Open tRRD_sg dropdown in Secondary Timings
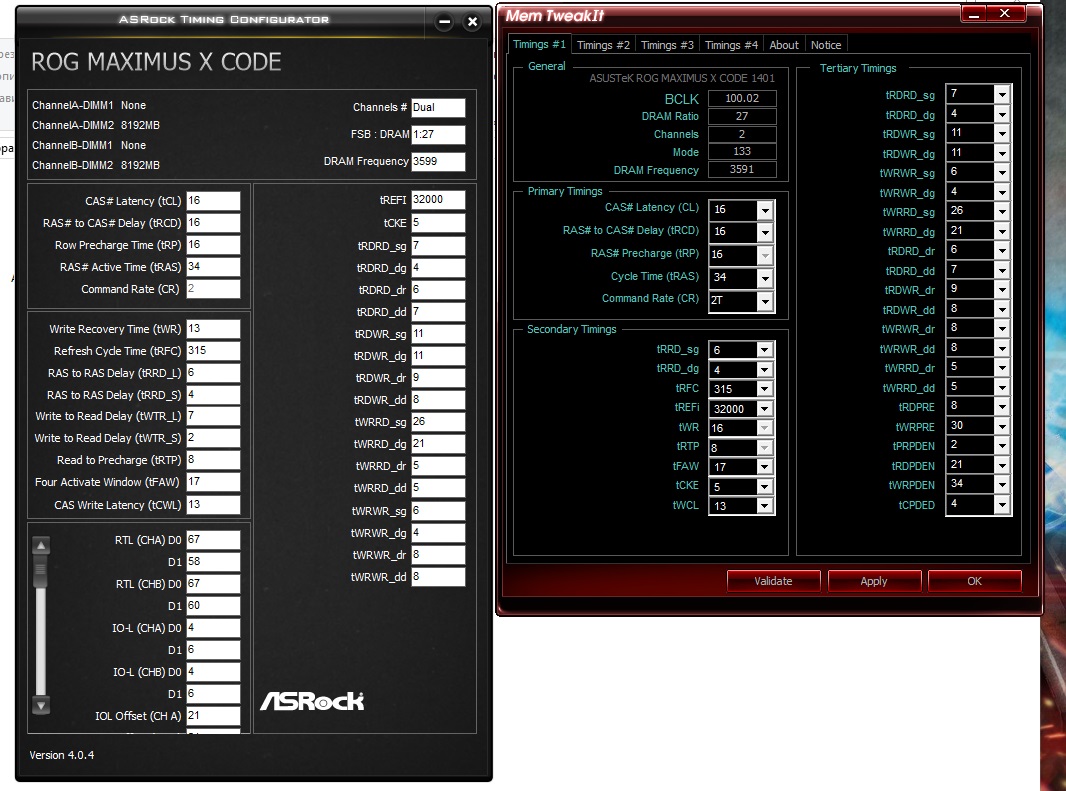 pyautogui.click(x=765, y=350)
